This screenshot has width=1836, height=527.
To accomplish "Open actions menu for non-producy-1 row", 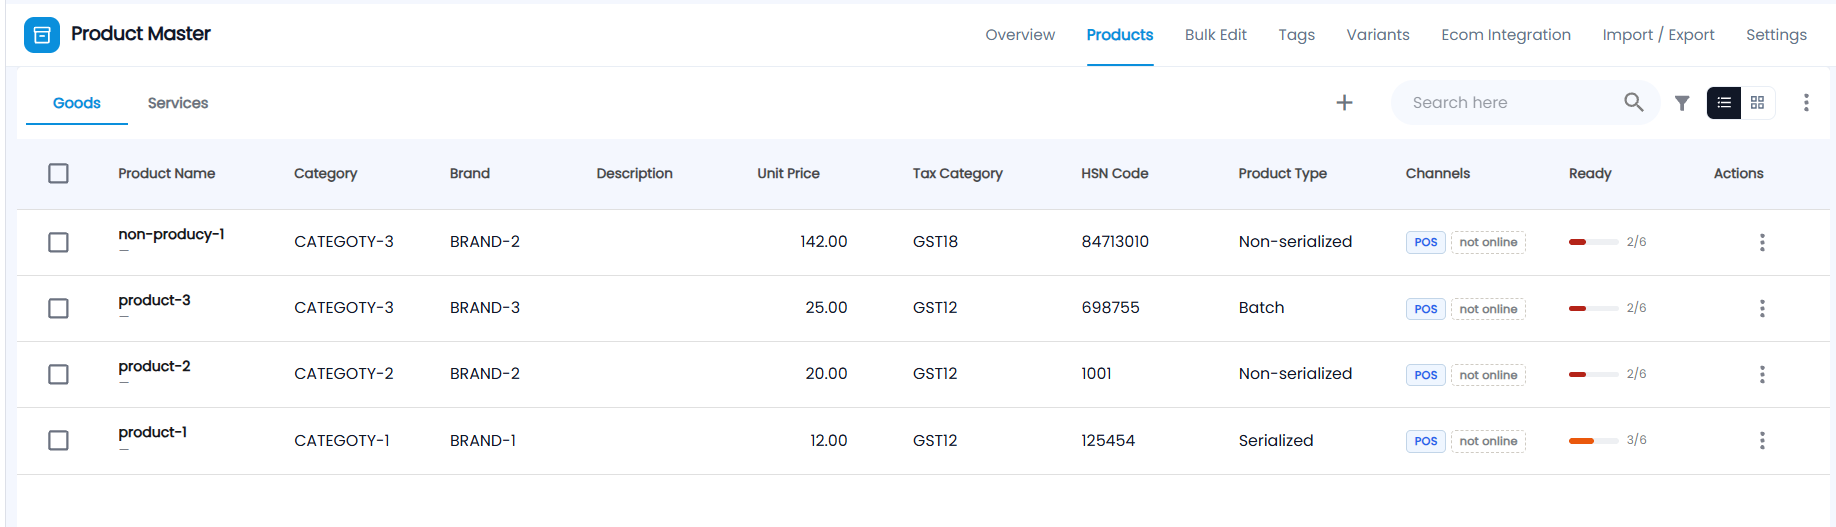I will coord(1762,242).
